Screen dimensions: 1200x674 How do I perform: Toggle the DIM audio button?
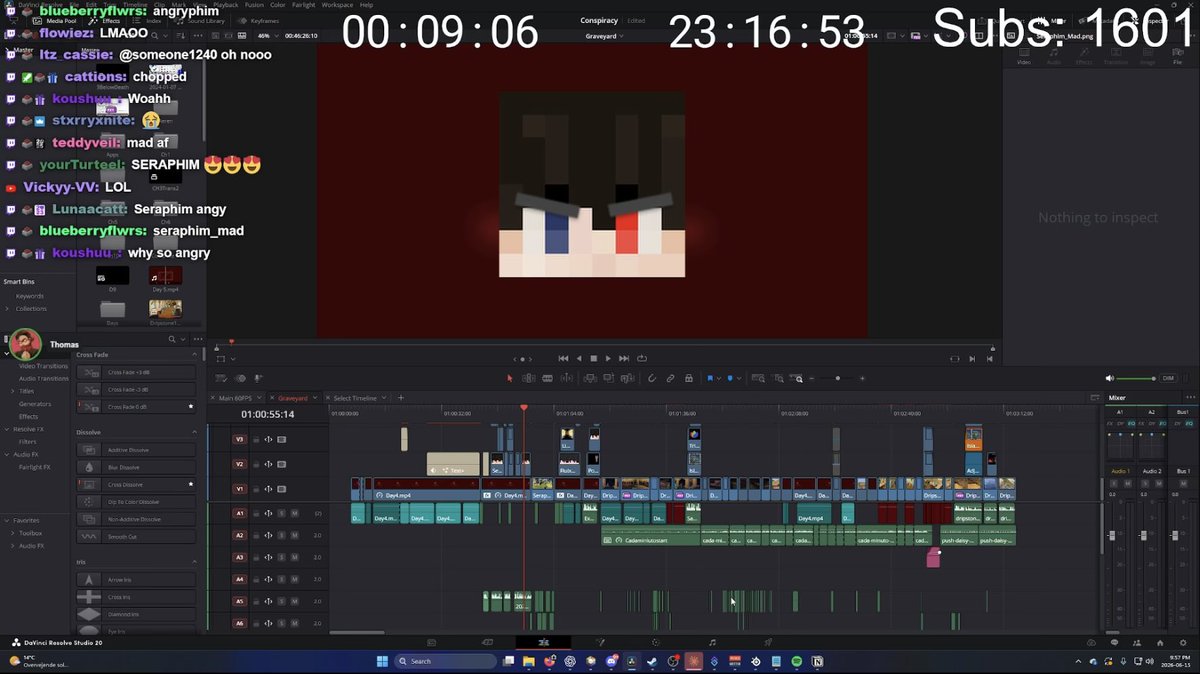[1167, 378]
